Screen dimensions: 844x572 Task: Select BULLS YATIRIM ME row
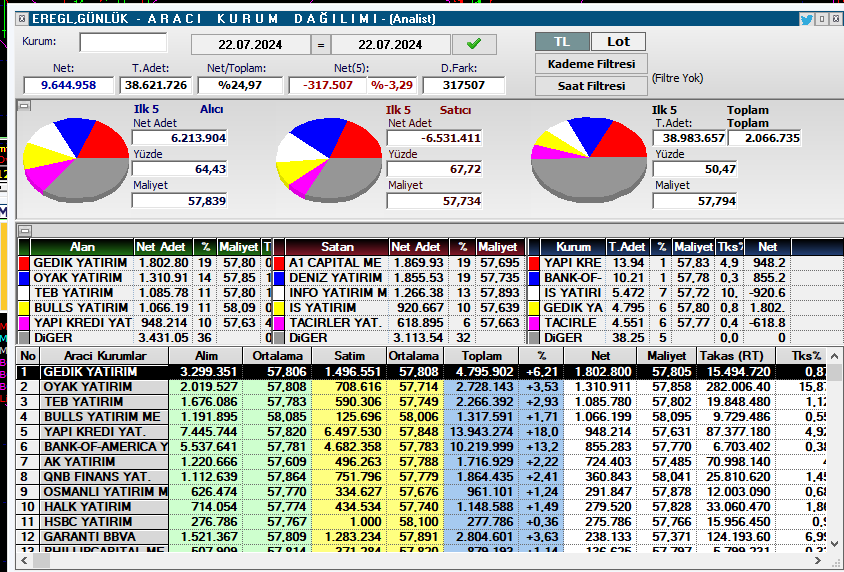point(421,417)
